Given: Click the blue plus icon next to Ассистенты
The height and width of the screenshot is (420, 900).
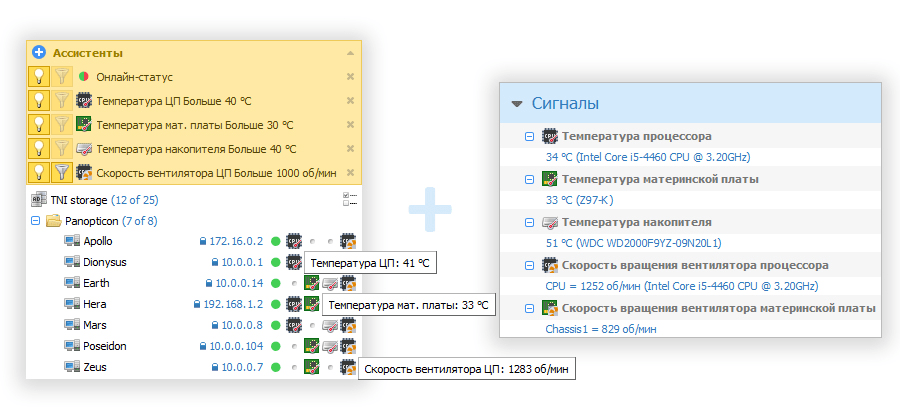Looking at the screenshot, I should tap(39, 52).
